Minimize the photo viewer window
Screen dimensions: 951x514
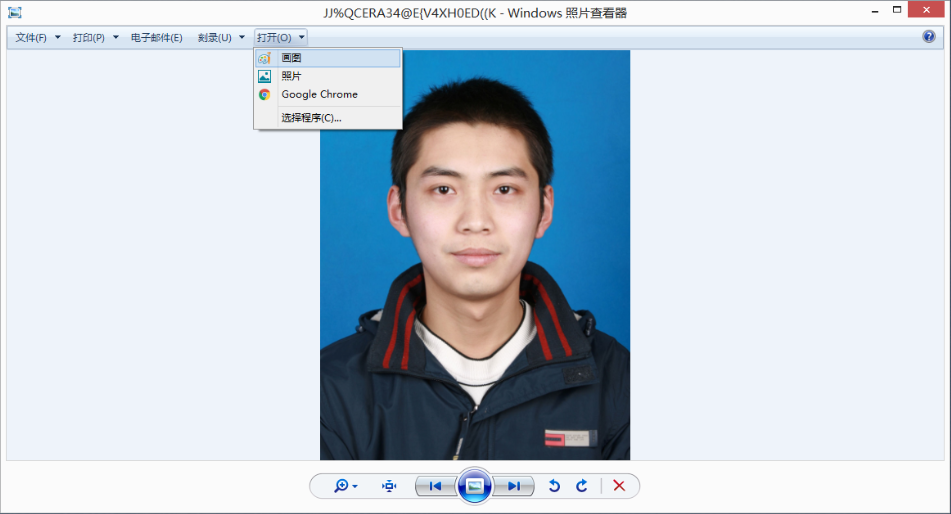[875, 11]
